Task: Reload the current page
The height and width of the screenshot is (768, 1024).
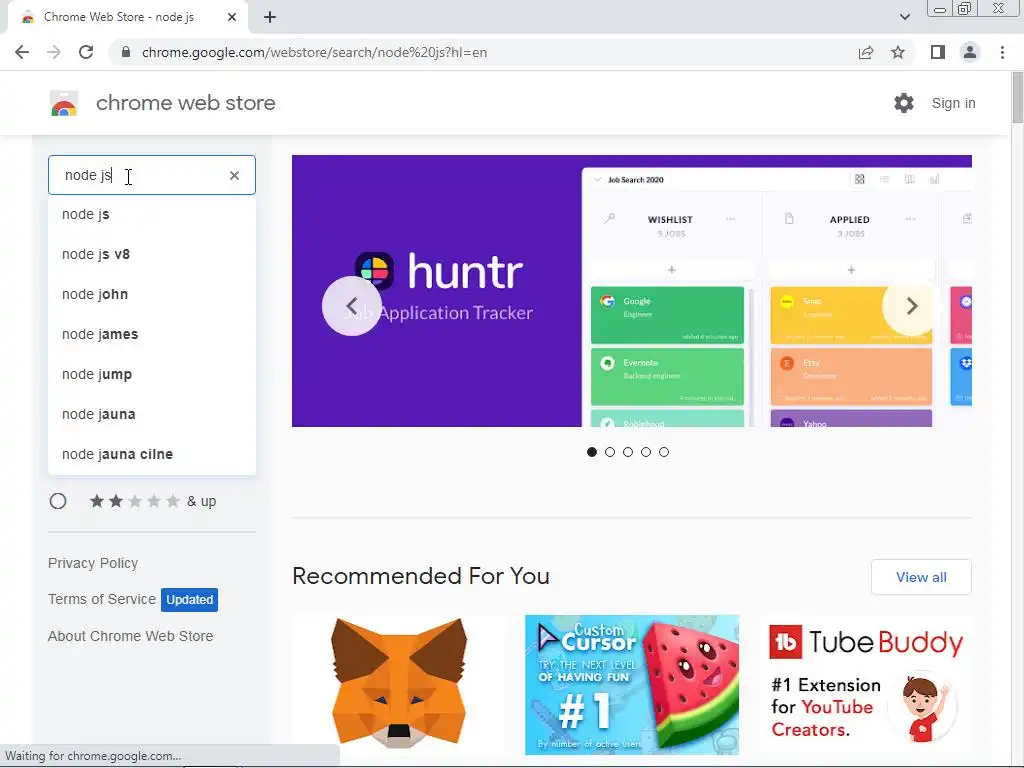Action: (x=86, y=52)
